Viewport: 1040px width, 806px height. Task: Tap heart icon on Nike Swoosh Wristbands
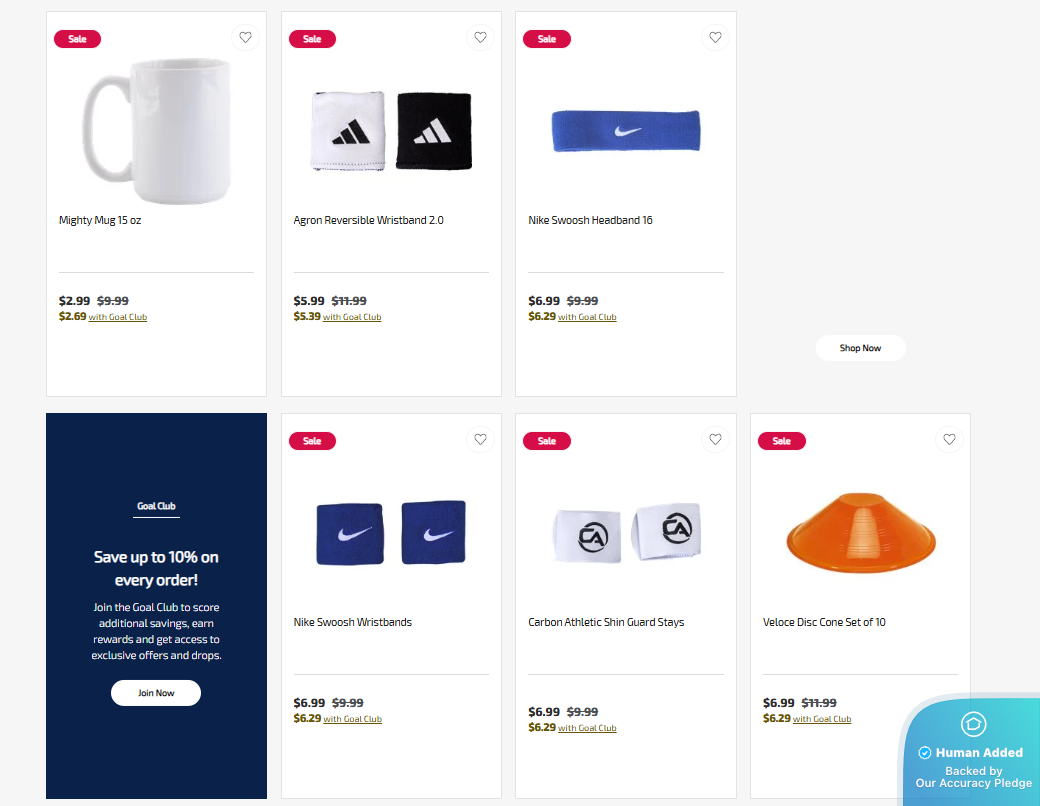click(x=480, y=439)
